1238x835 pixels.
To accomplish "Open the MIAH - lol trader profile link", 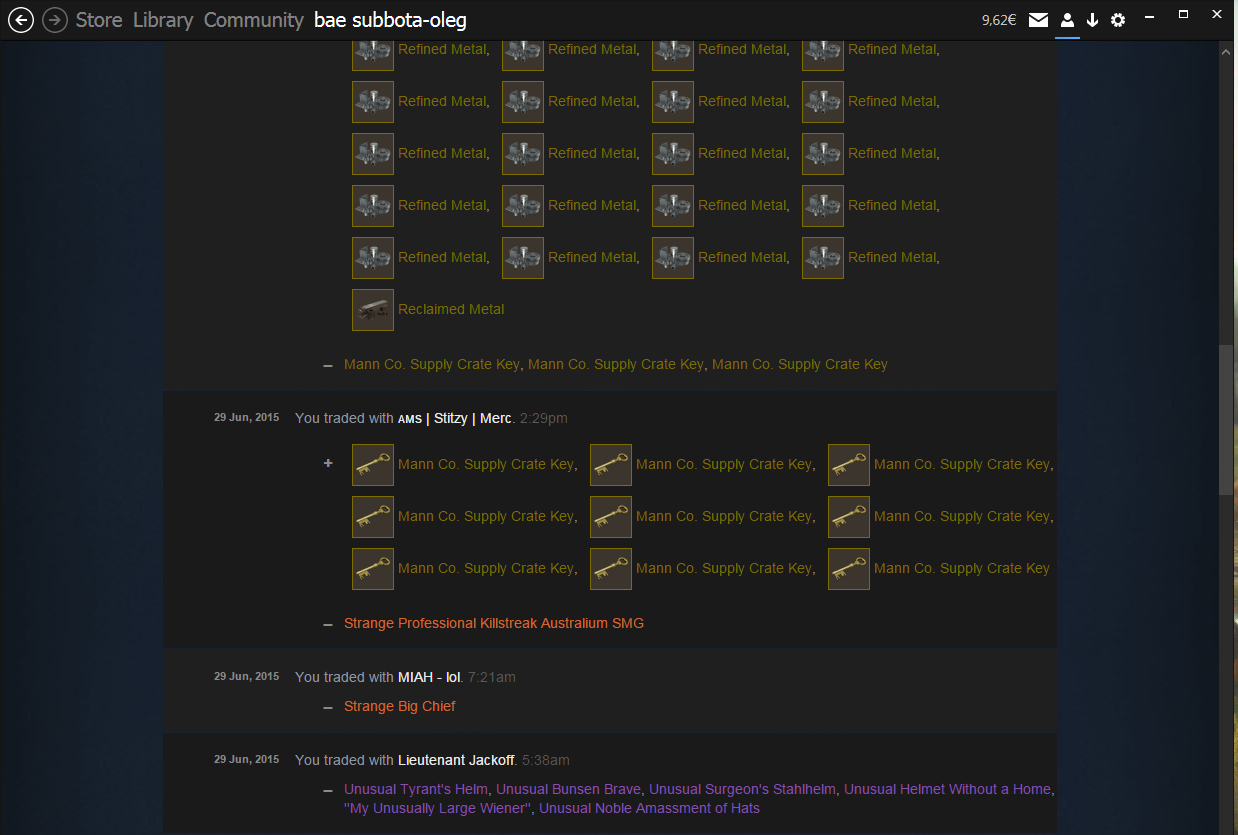I will pos(429,677).
